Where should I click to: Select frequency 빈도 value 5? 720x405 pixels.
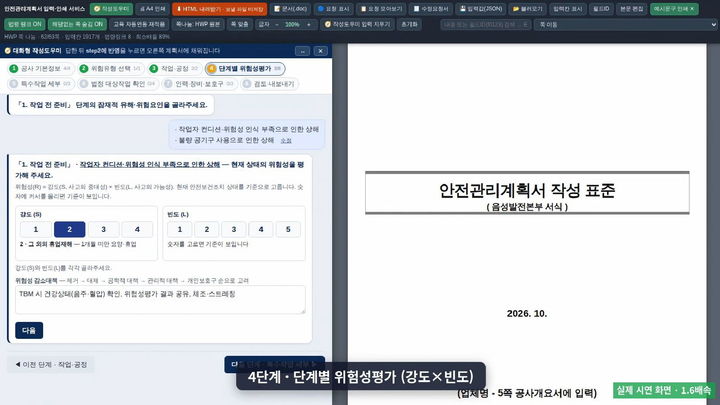point(288,229)
